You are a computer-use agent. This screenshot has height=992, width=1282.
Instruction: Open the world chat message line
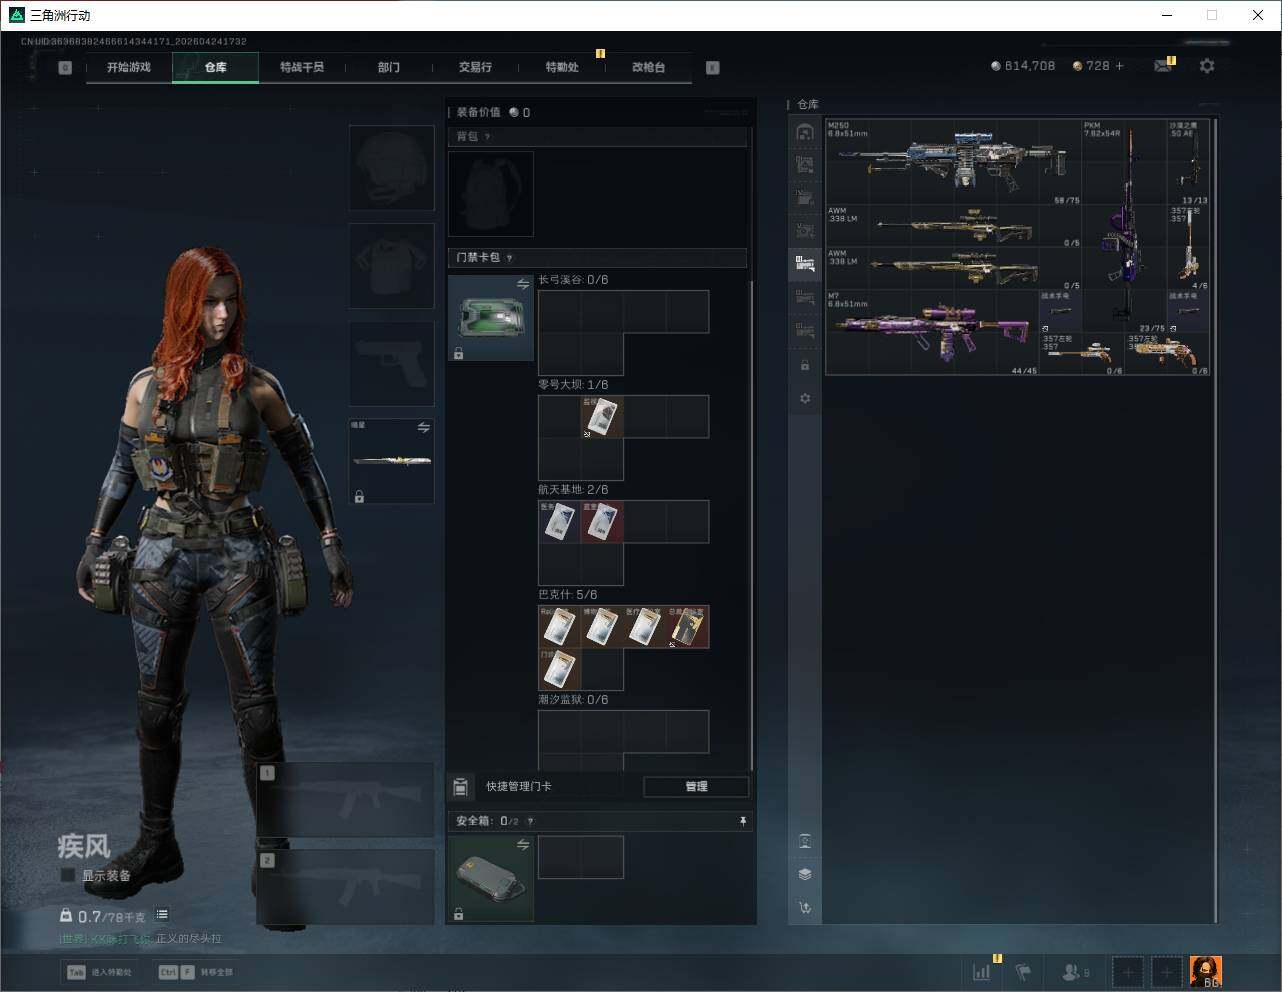(140, 939)
